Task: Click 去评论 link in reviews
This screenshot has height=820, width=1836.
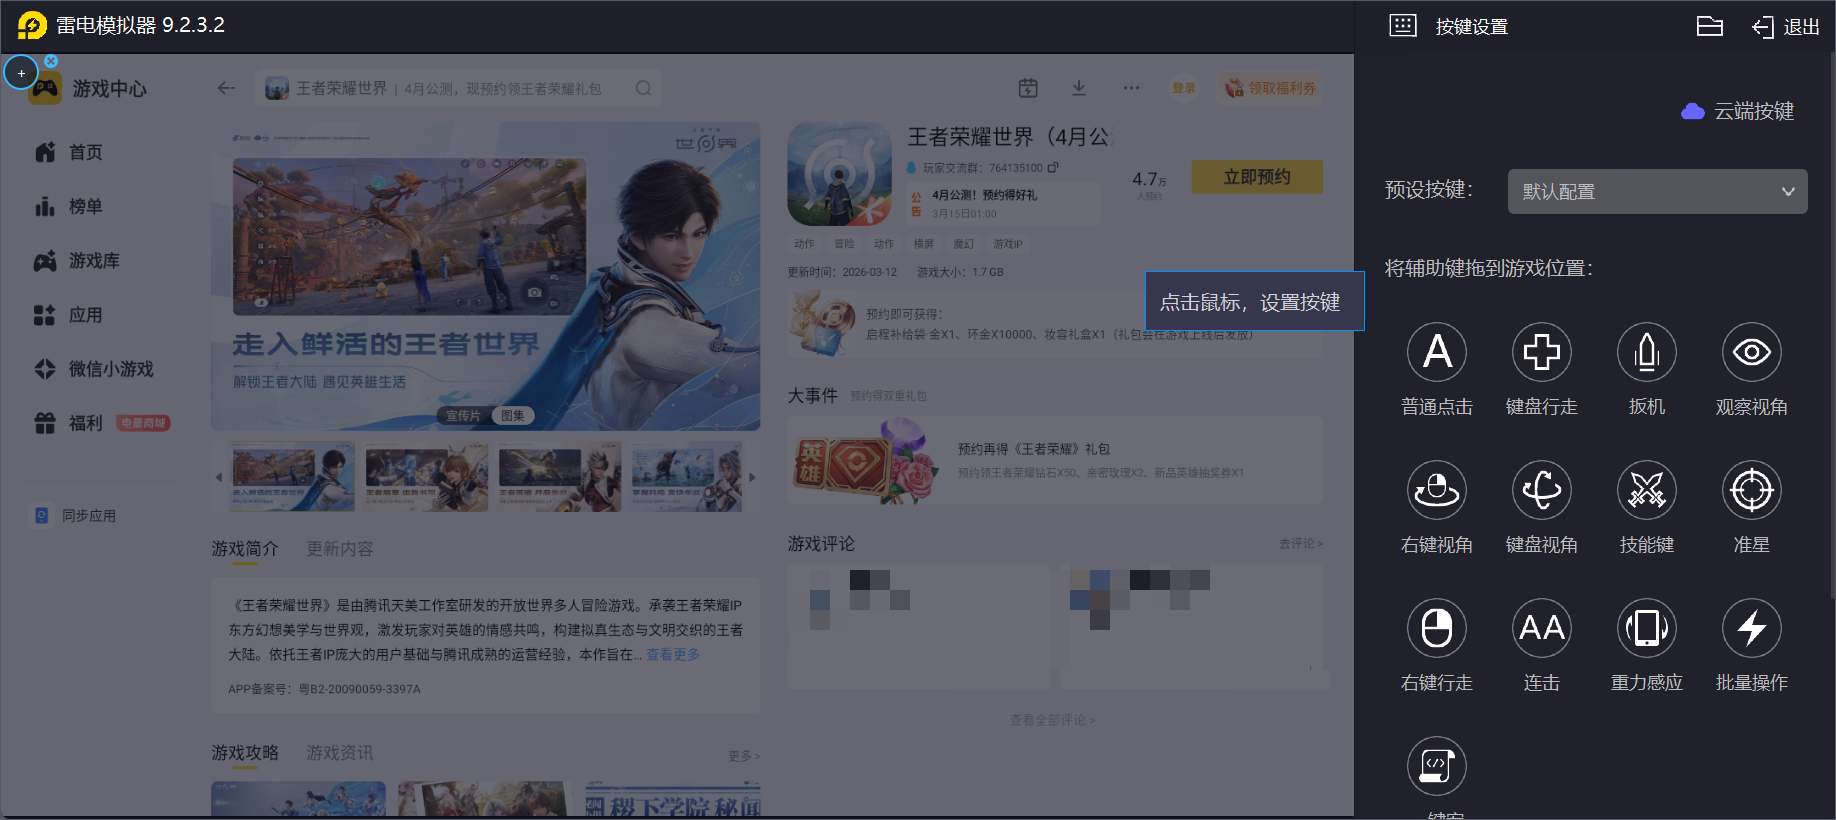Action: 1301,544
